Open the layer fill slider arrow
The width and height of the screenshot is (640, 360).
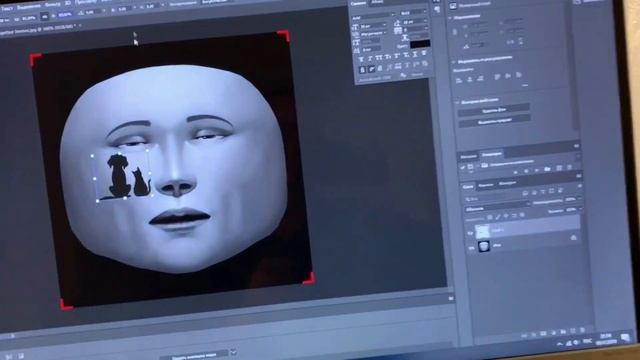(580, 209)
